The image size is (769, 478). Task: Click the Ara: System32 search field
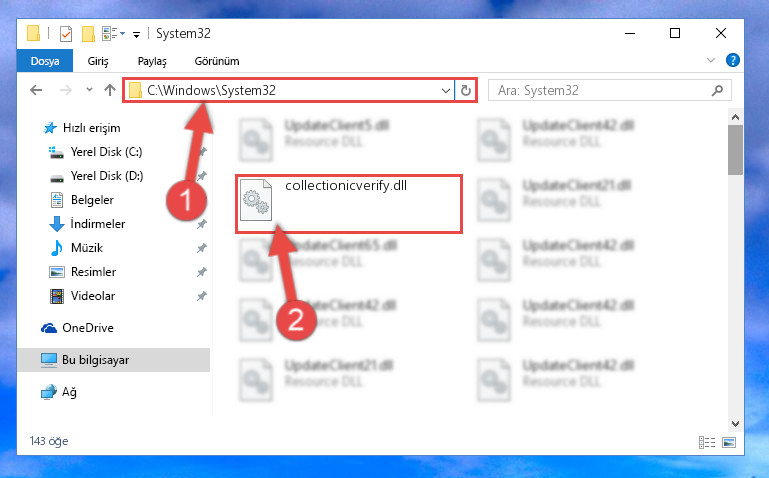coord(603,91)
